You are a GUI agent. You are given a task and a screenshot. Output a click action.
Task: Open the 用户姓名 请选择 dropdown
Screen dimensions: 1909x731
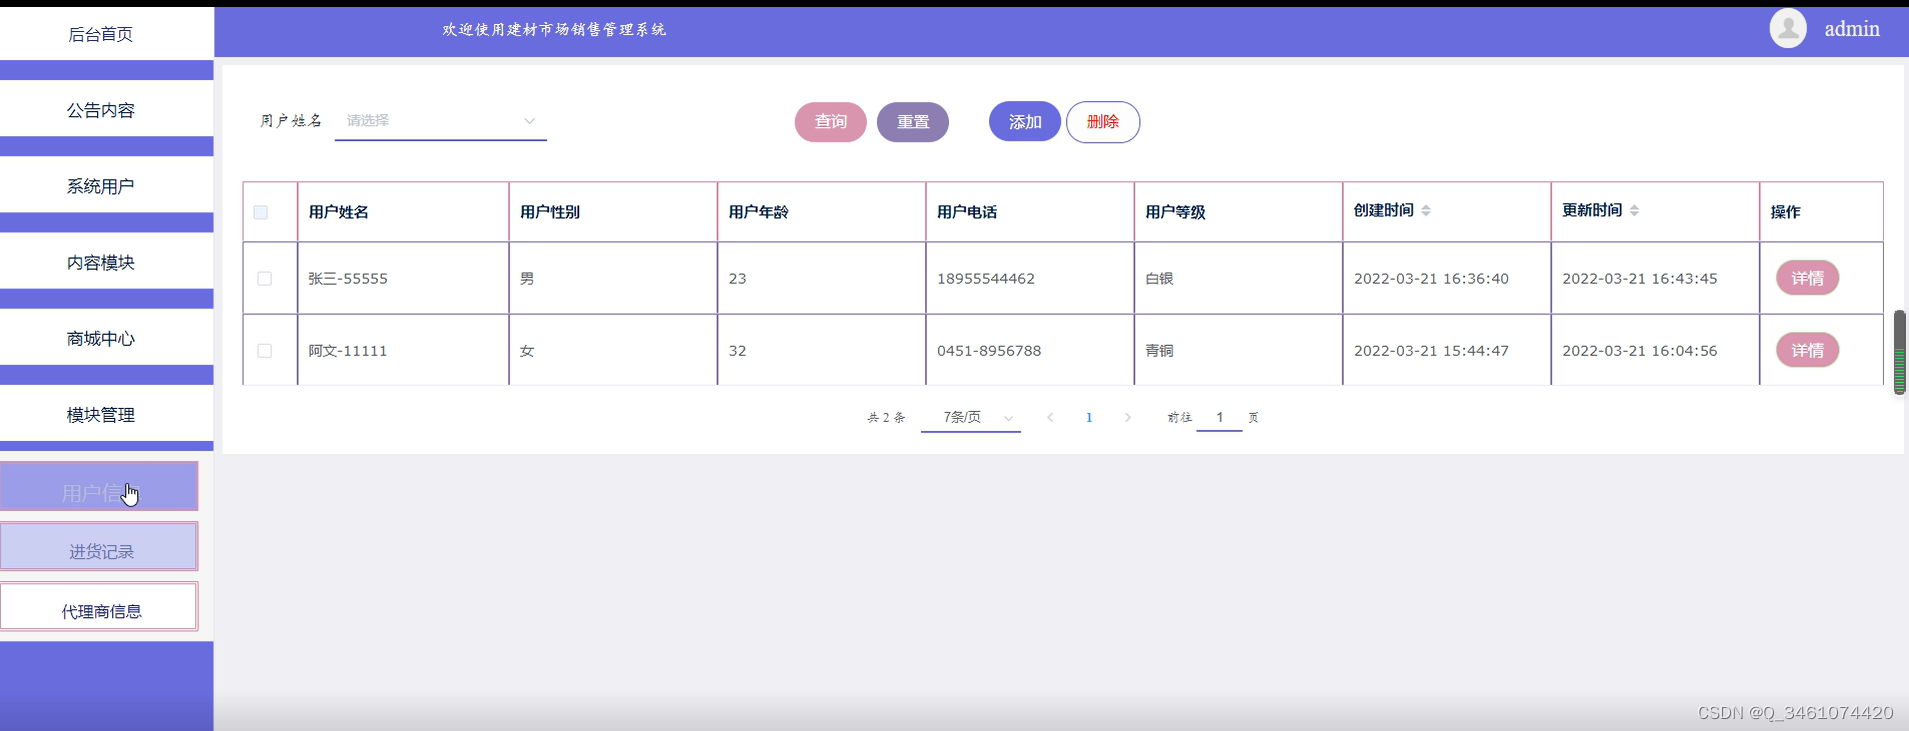point(441,121)
